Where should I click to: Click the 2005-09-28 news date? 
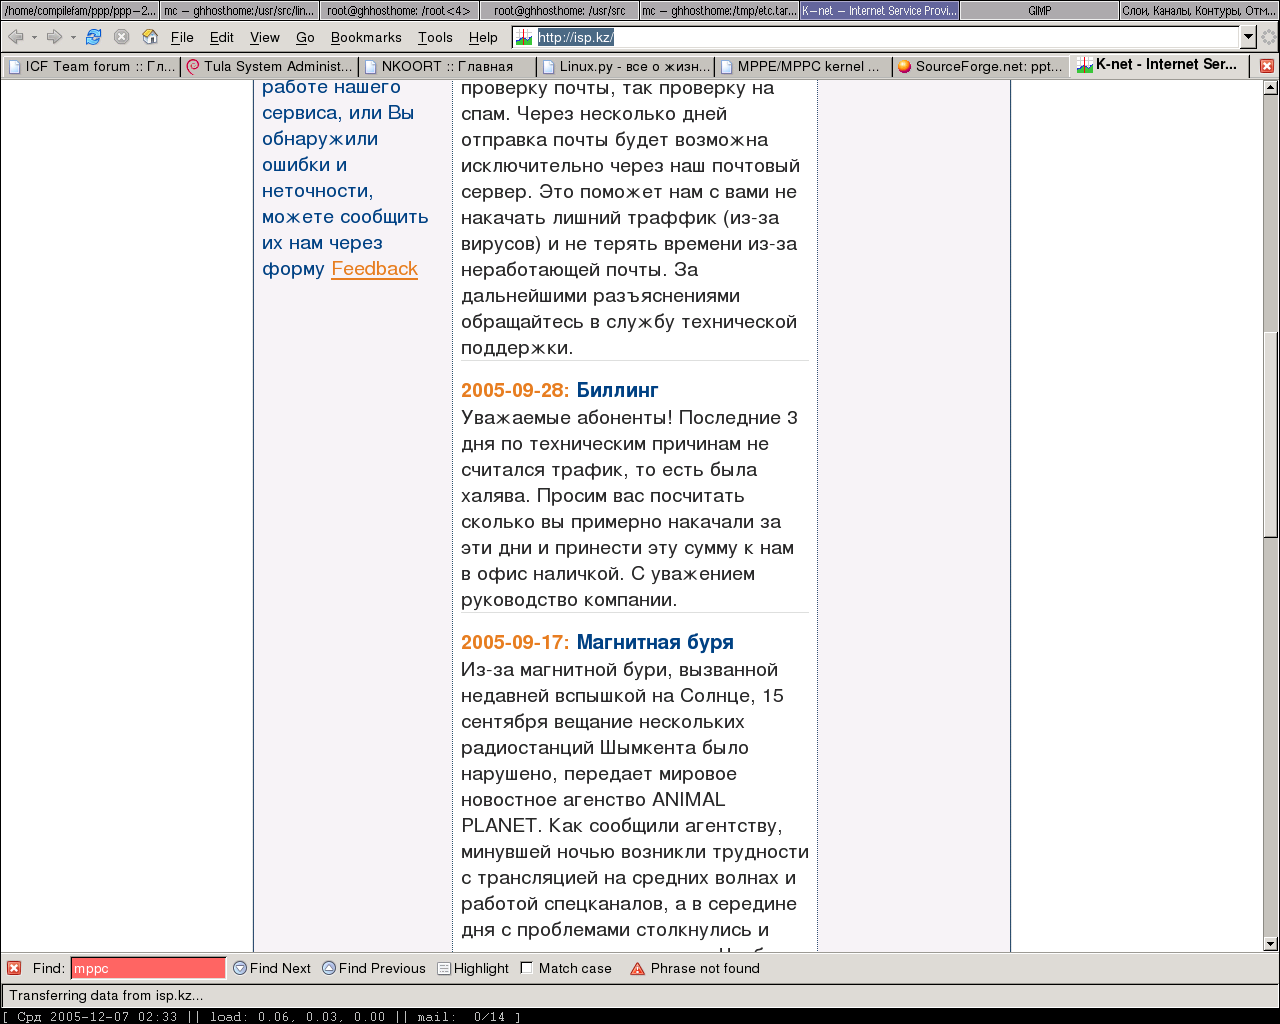click(515, 390)
